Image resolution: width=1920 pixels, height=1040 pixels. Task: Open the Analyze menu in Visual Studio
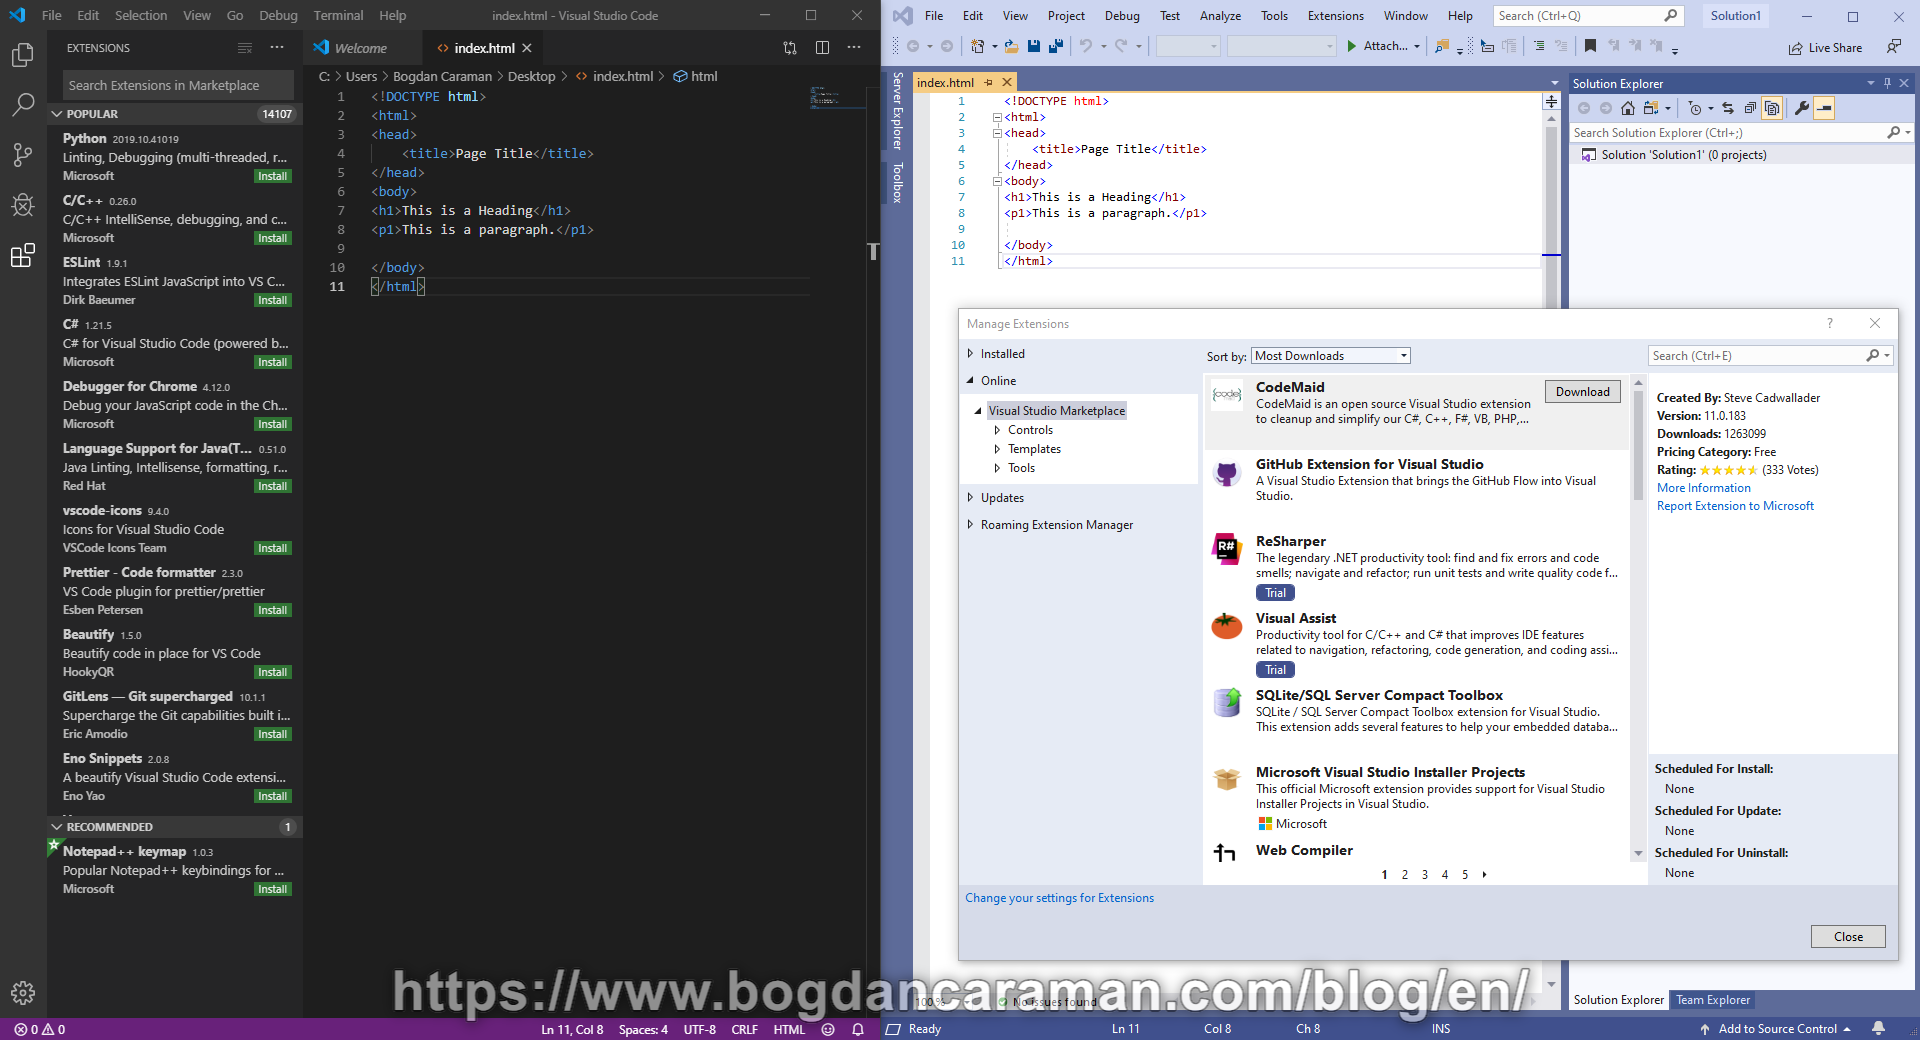tap(1220, 15)
